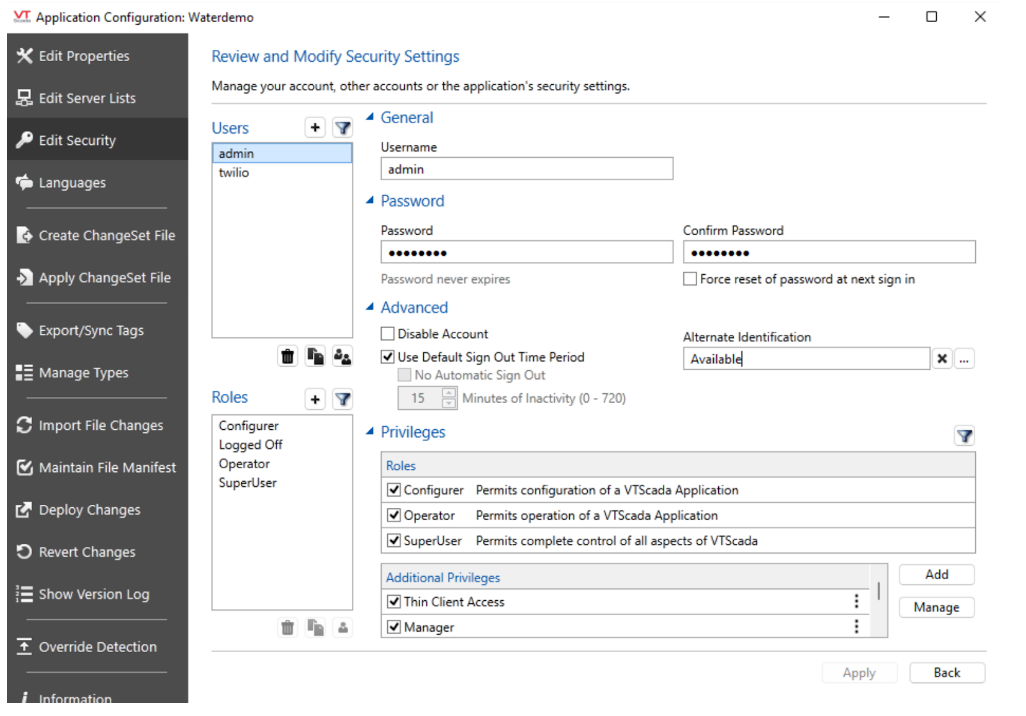The image size is (1026, 716).
Task: Uncheck the SuperUser role privilege
Action: click(x=393, y=541)
